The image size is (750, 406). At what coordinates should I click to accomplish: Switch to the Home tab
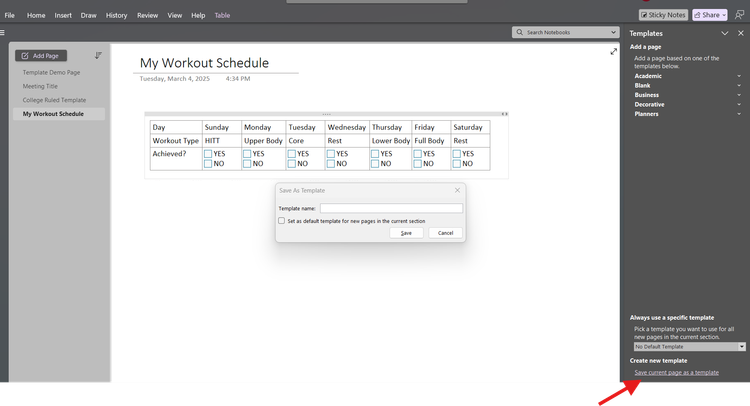coord(36,15)
